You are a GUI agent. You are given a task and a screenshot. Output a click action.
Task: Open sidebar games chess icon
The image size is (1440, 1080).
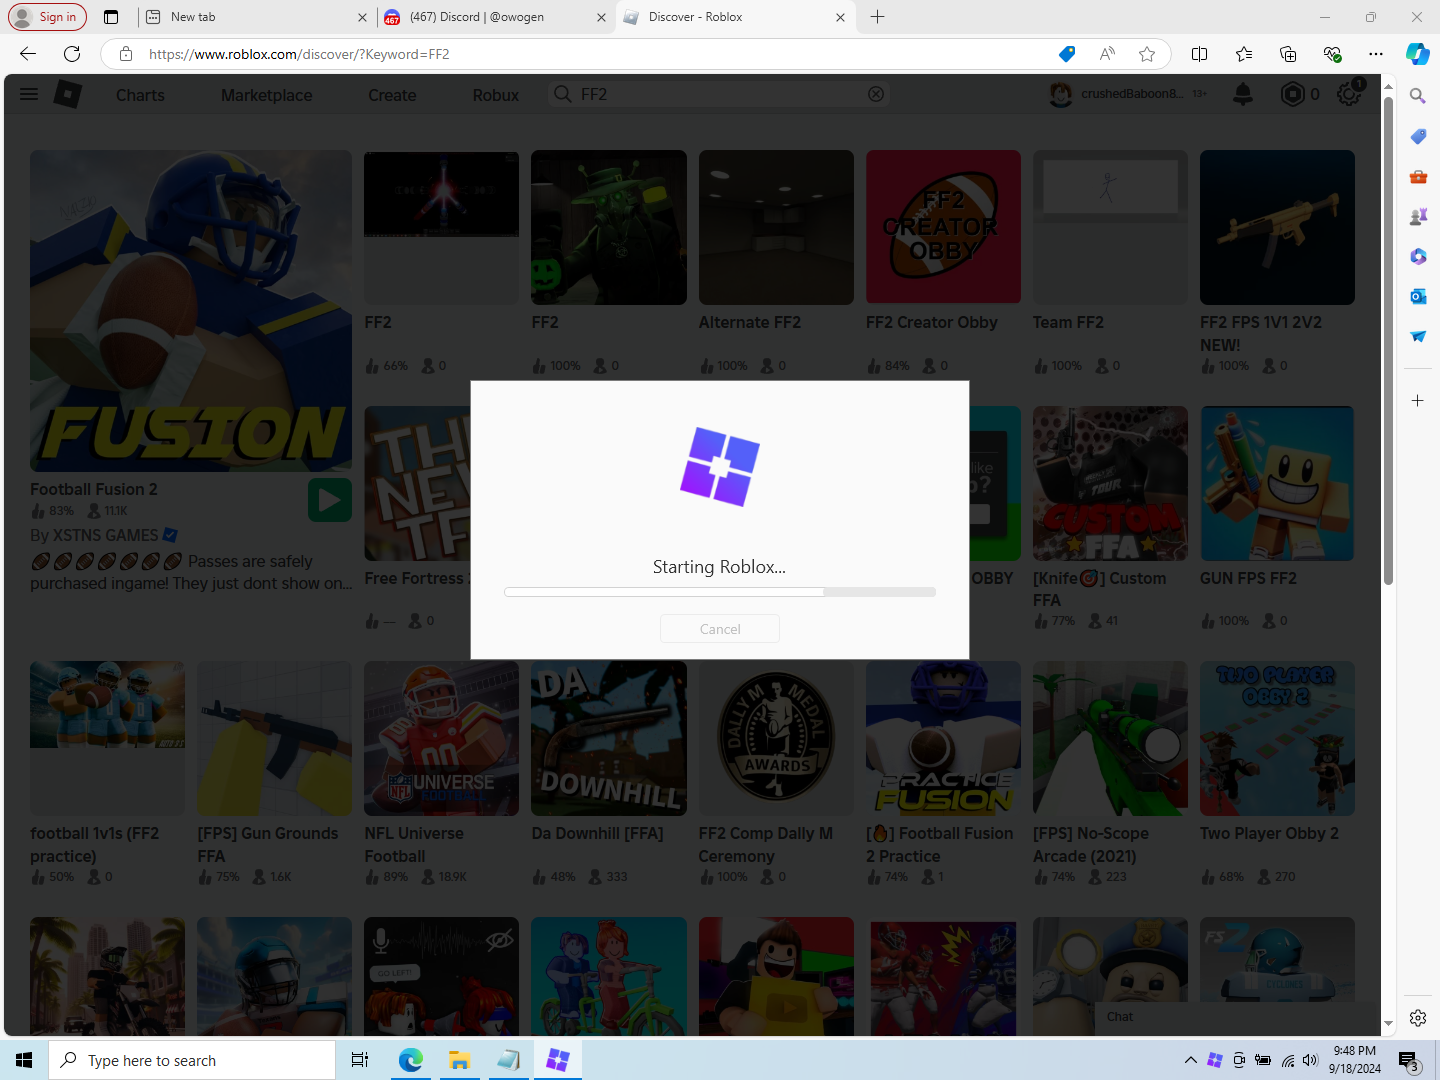1418,216
